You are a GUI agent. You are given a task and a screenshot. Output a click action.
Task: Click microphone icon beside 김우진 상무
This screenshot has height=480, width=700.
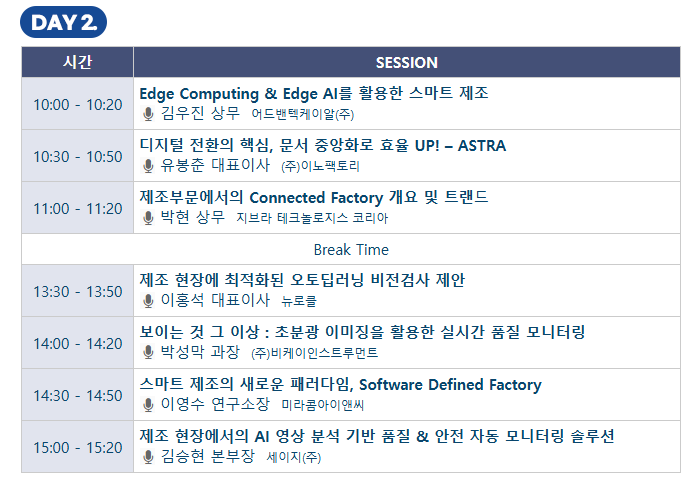pos(148,114)
